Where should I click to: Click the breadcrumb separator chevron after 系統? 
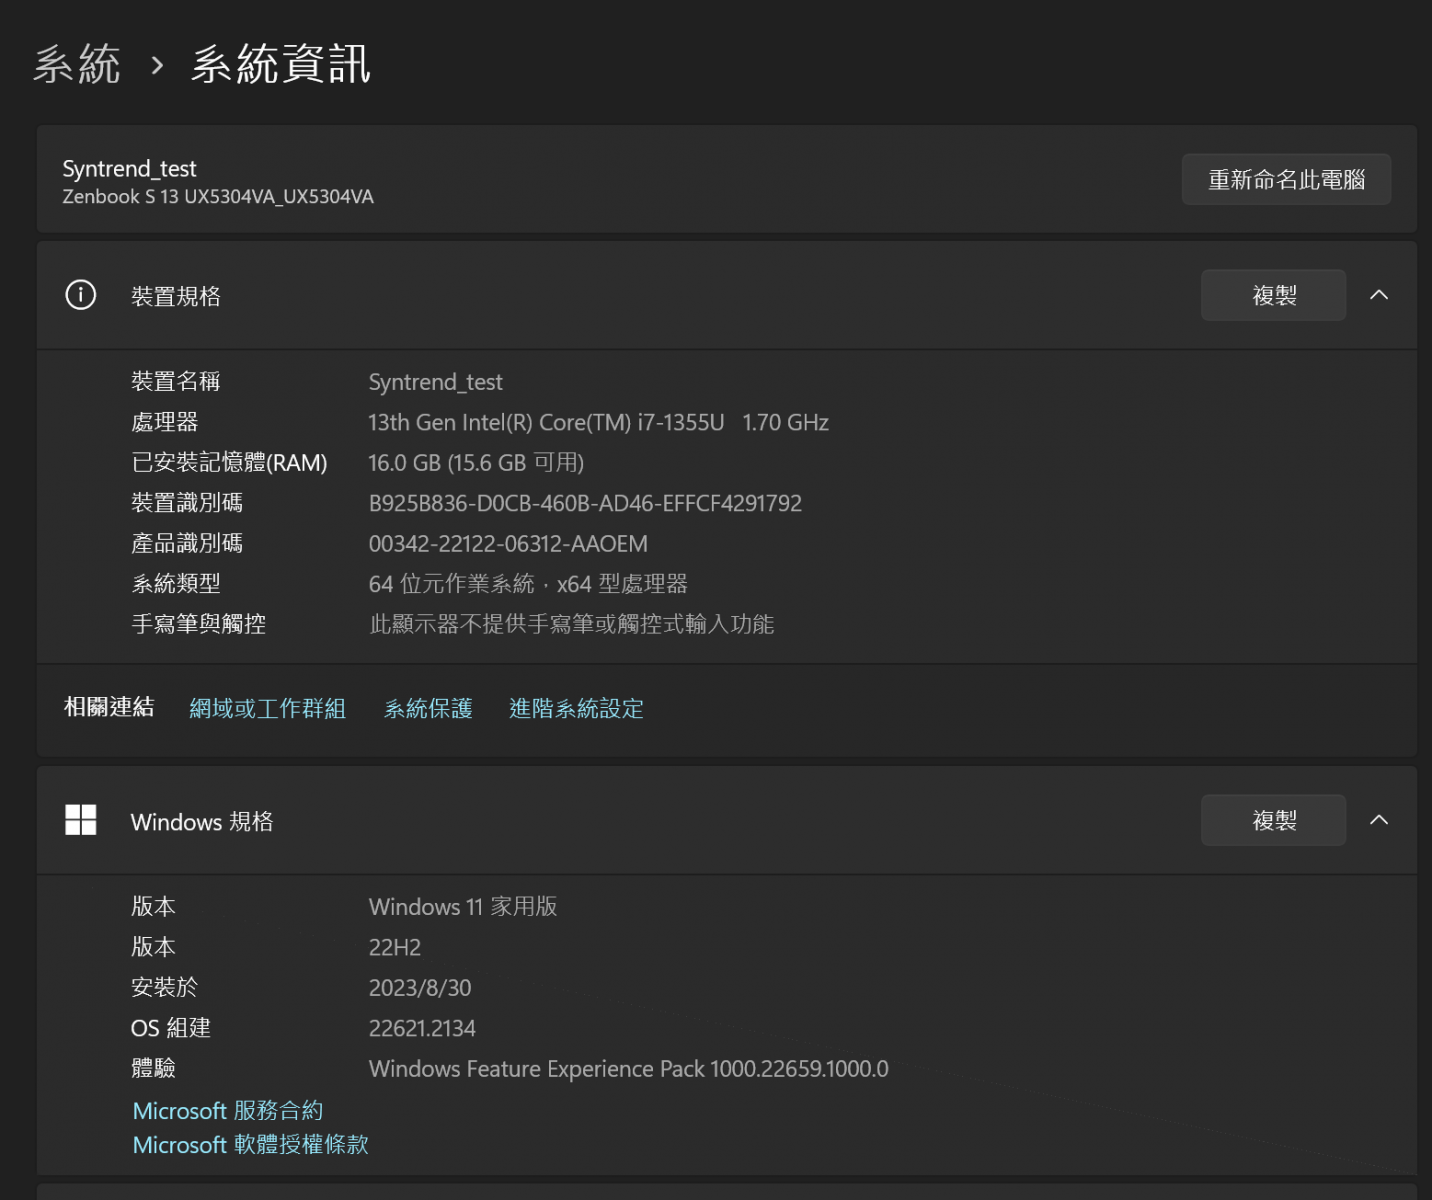[x=156, y=66]
